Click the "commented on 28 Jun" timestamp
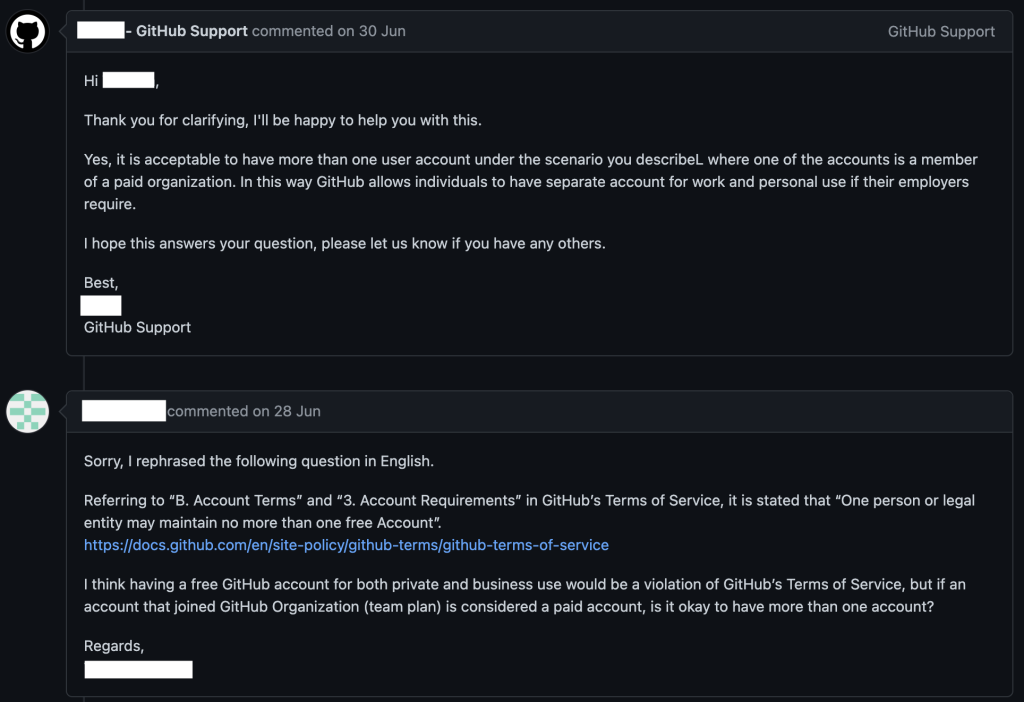 (244, 411)
